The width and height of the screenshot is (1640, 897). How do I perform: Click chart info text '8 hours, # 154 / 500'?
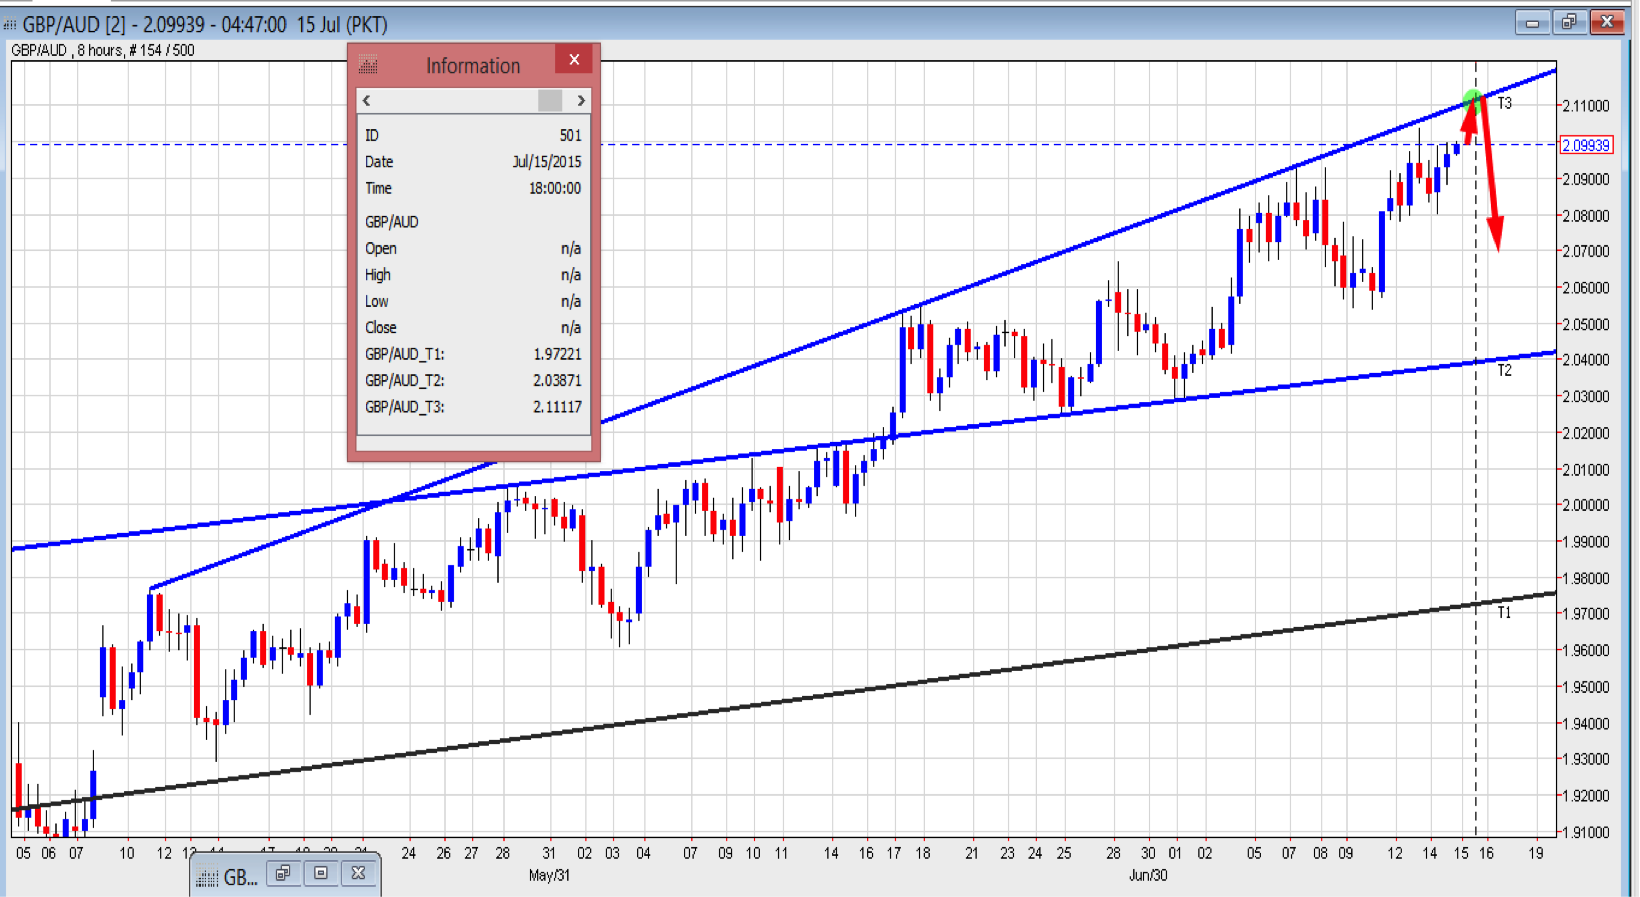point(135,50)
